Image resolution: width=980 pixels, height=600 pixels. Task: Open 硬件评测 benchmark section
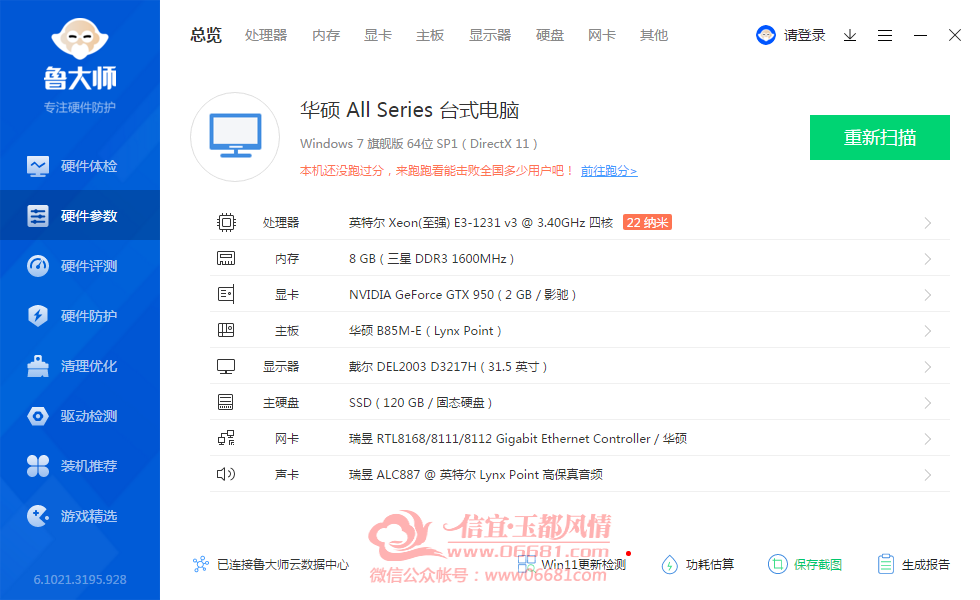coord(80,266)
